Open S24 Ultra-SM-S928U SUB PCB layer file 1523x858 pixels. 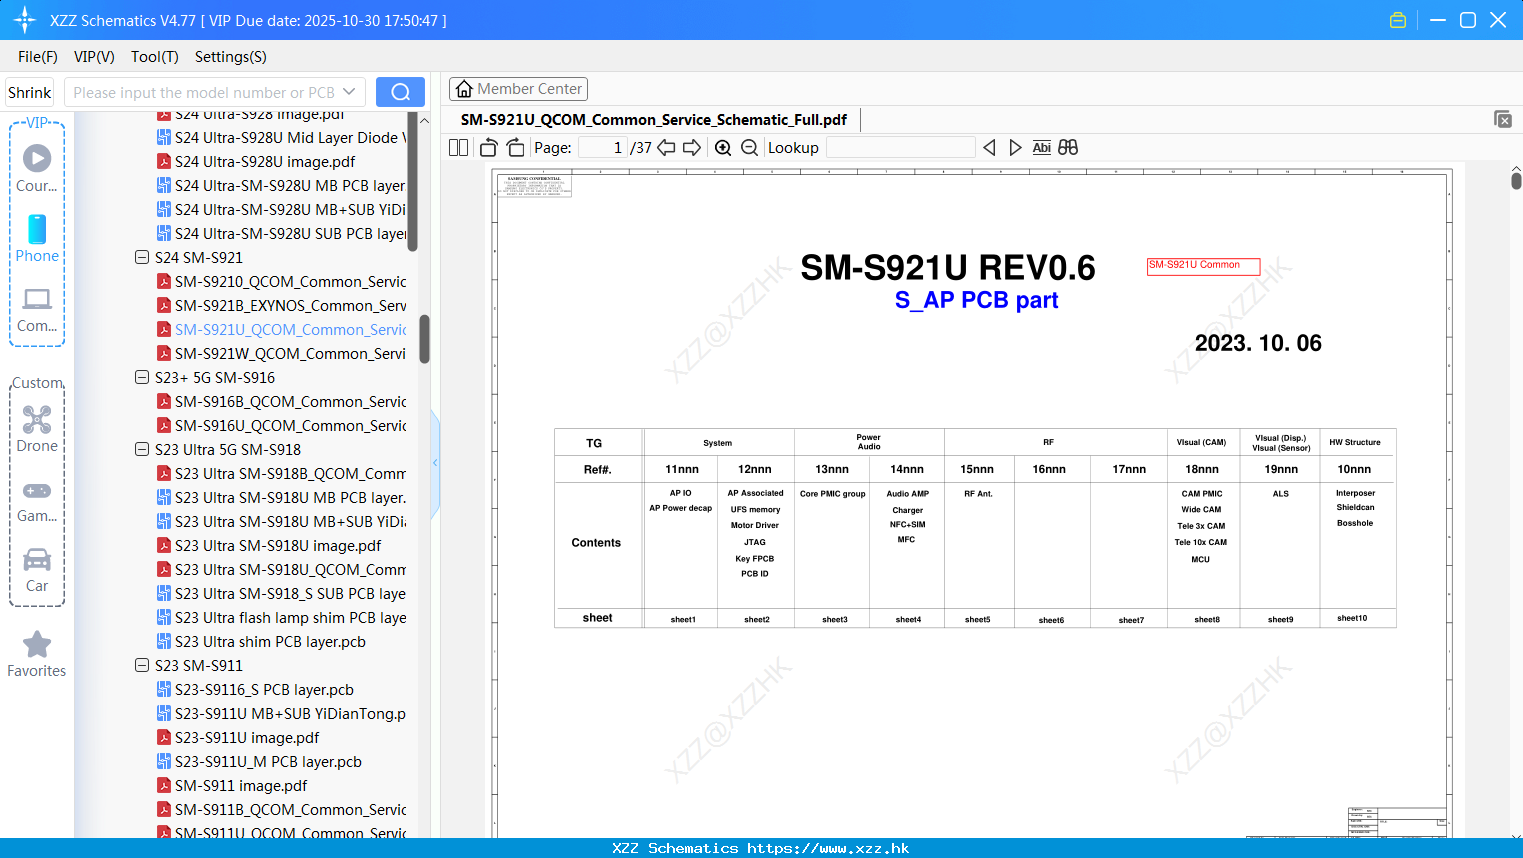282,233
